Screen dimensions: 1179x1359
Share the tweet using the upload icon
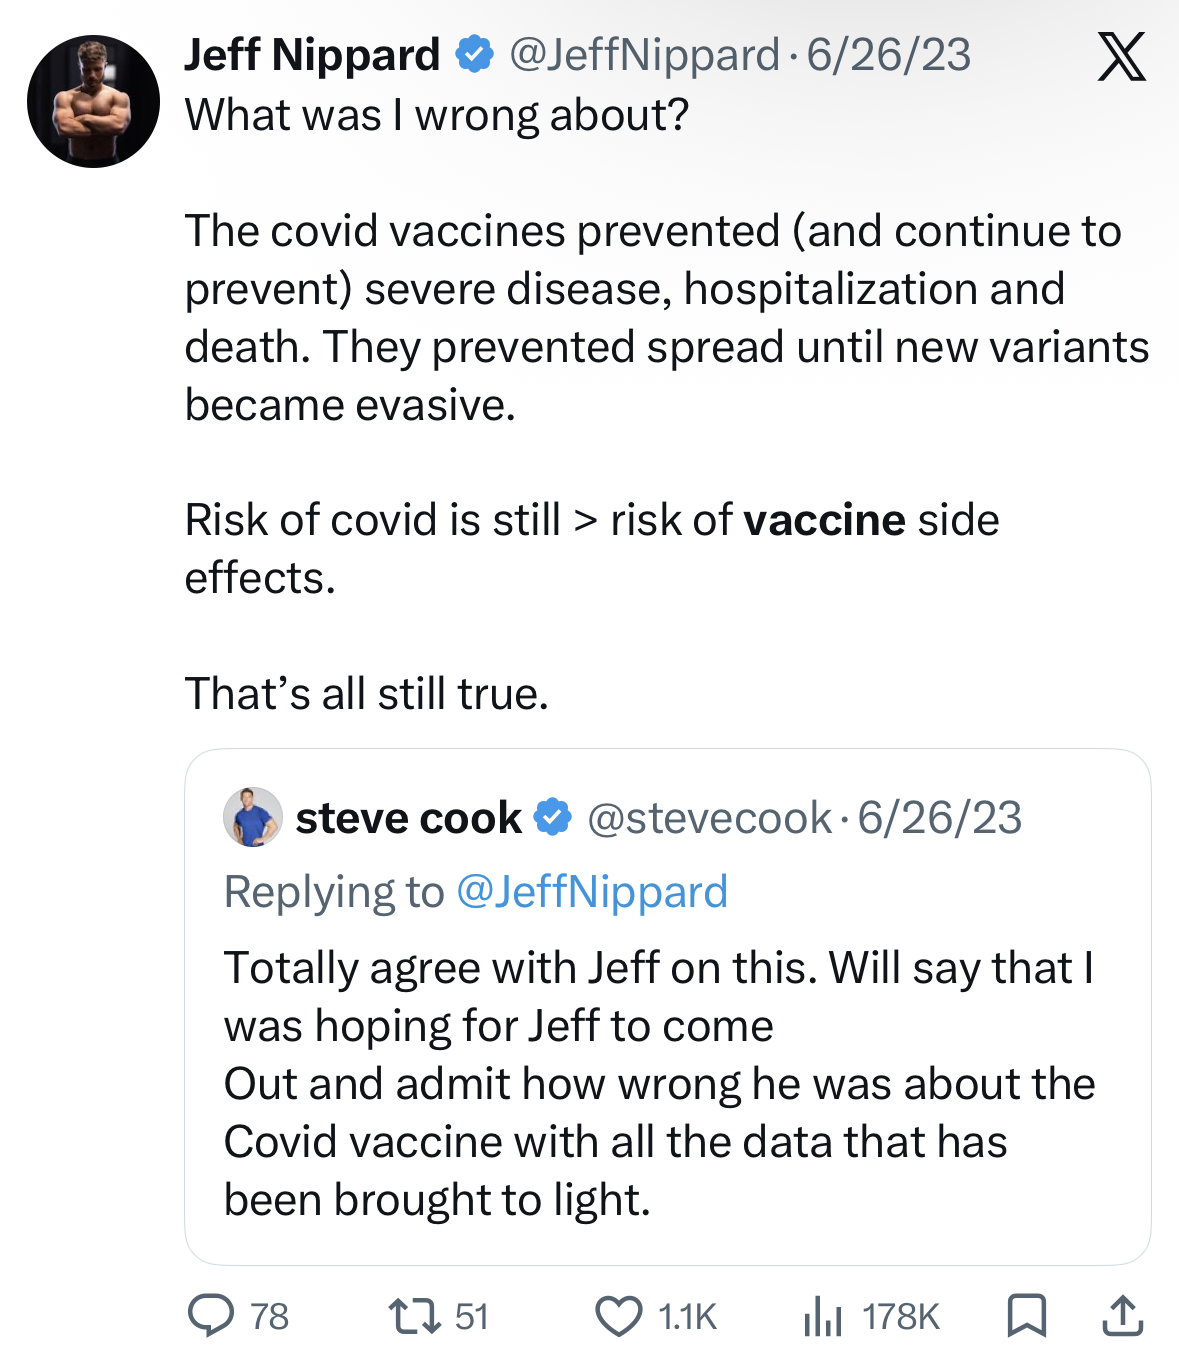point(1122,1315)
